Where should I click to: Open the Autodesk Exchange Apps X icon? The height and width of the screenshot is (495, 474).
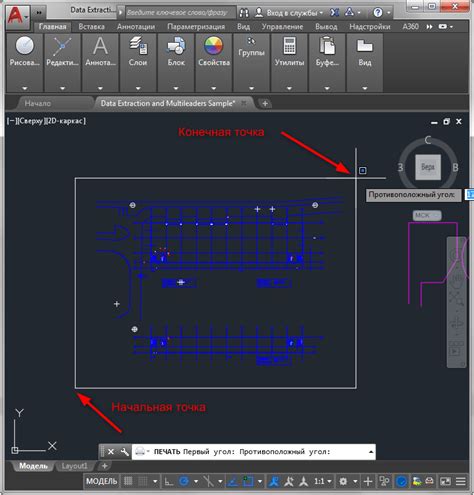pyautogui.click(x=334, y=13)
